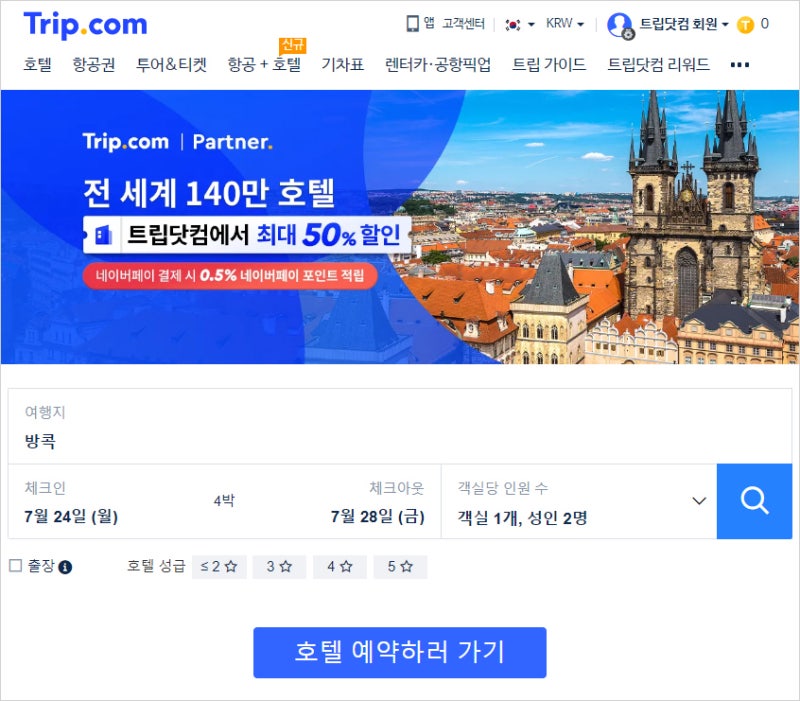
Task: Select the 항공권 navigation tab
Action: pyautogui.click(x=93, y=65)
